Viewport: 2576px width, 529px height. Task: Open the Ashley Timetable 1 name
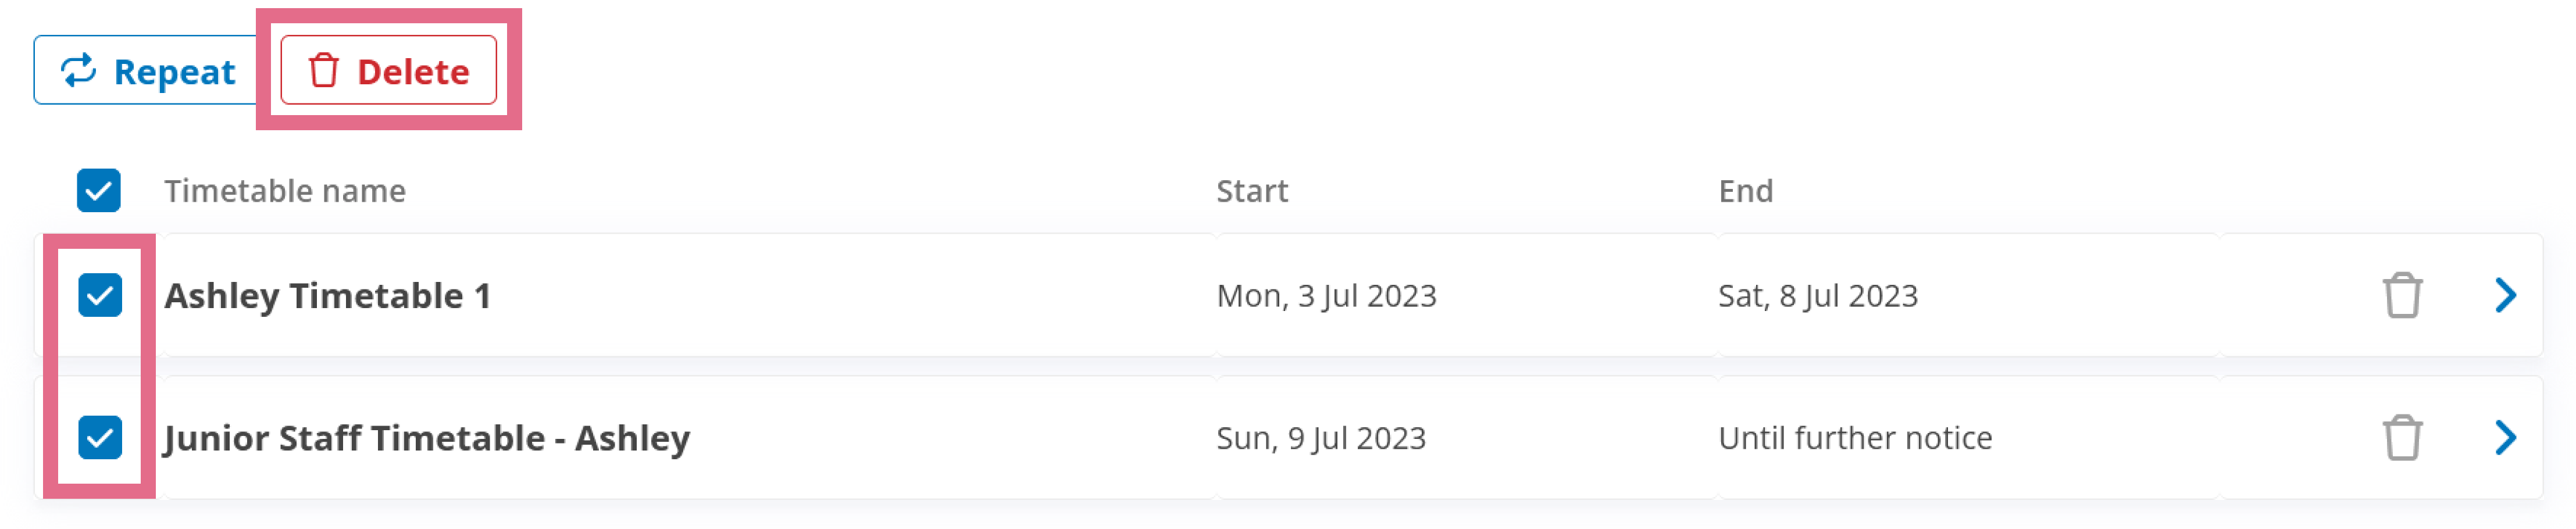tap(327, 296)
